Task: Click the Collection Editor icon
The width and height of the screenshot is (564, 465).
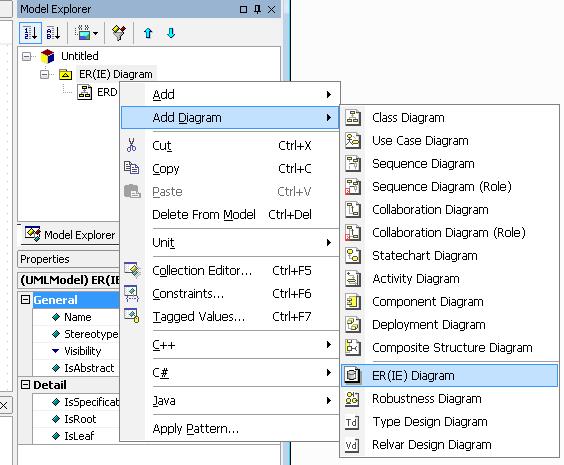Action: (132, 270)
